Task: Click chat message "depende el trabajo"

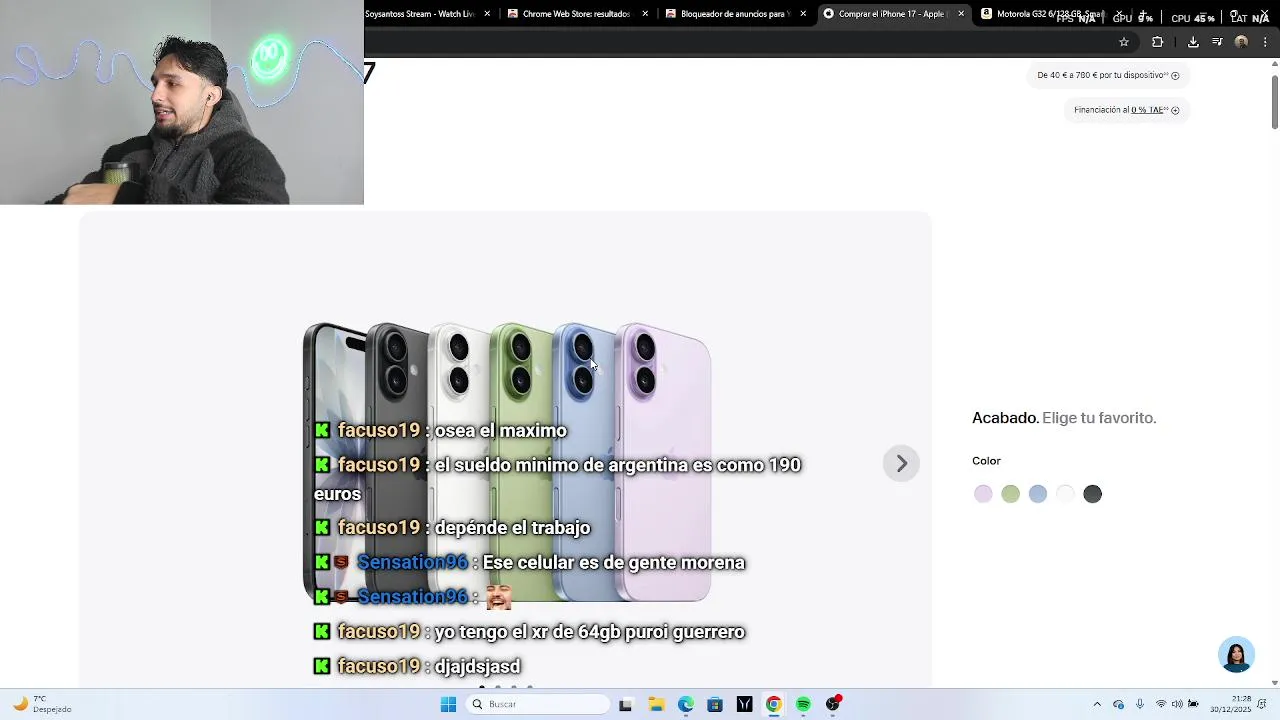Action: (512, 527)
